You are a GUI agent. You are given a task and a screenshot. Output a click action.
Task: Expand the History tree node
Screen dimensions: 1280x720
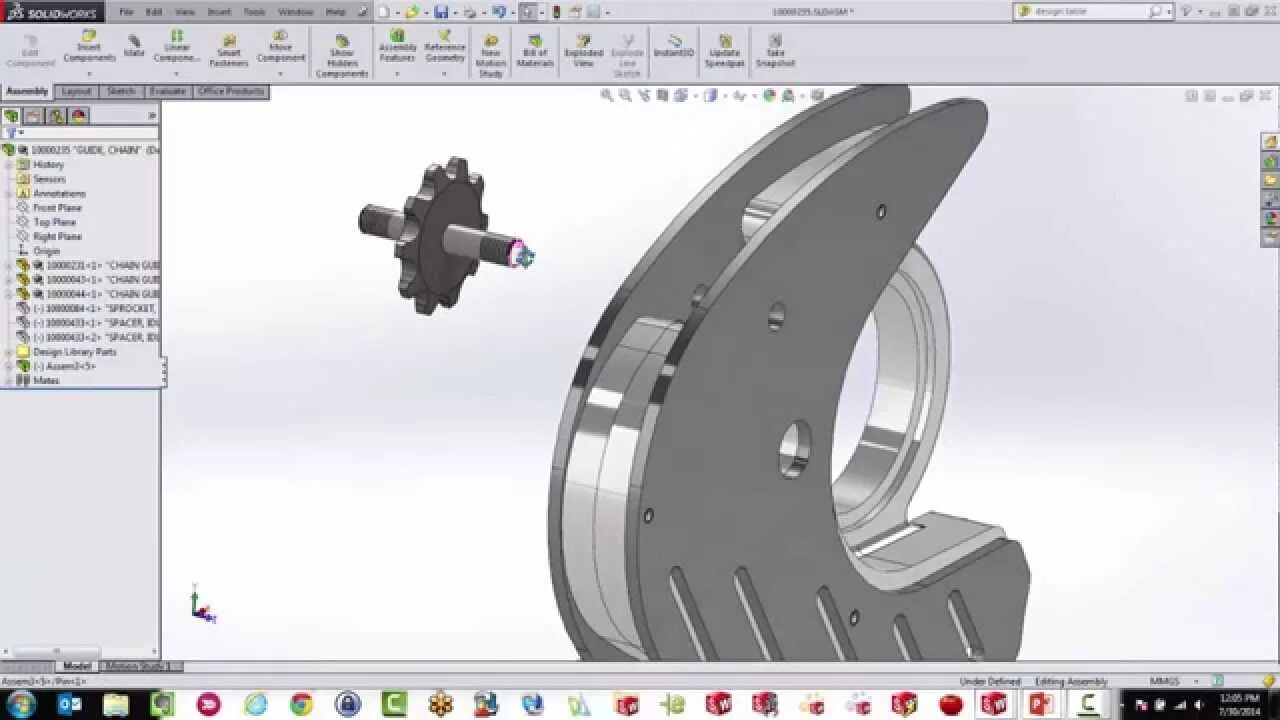click(x=9, y=164)
